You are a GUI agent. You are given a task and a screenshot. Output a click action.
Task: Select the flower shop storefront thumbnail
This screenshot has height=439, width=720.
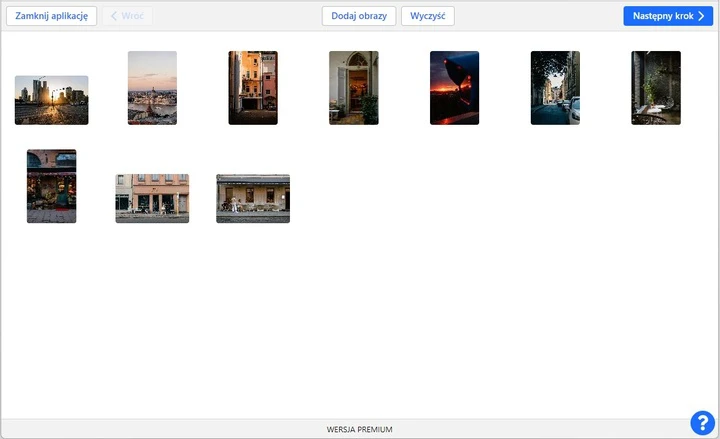[x=51, y=186]
